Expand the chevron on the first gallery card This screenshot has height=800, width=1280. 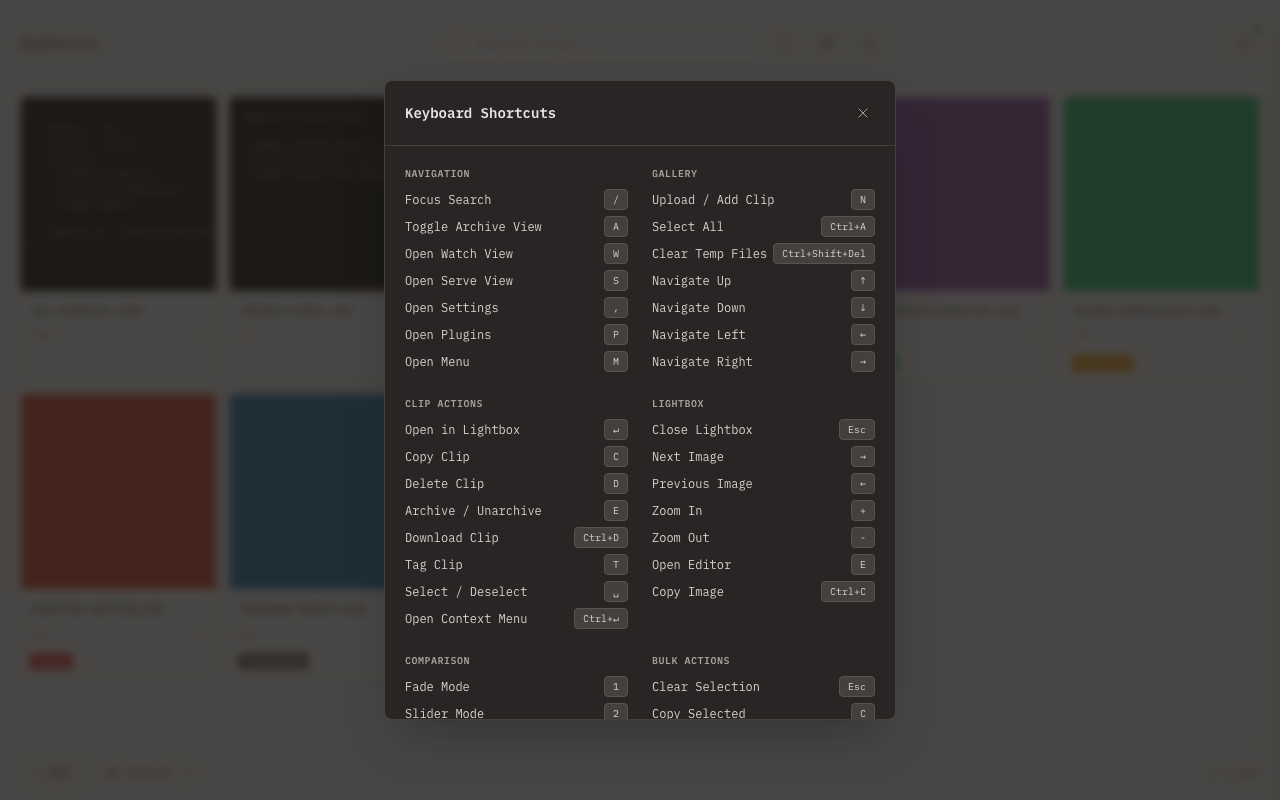(196, 335)
